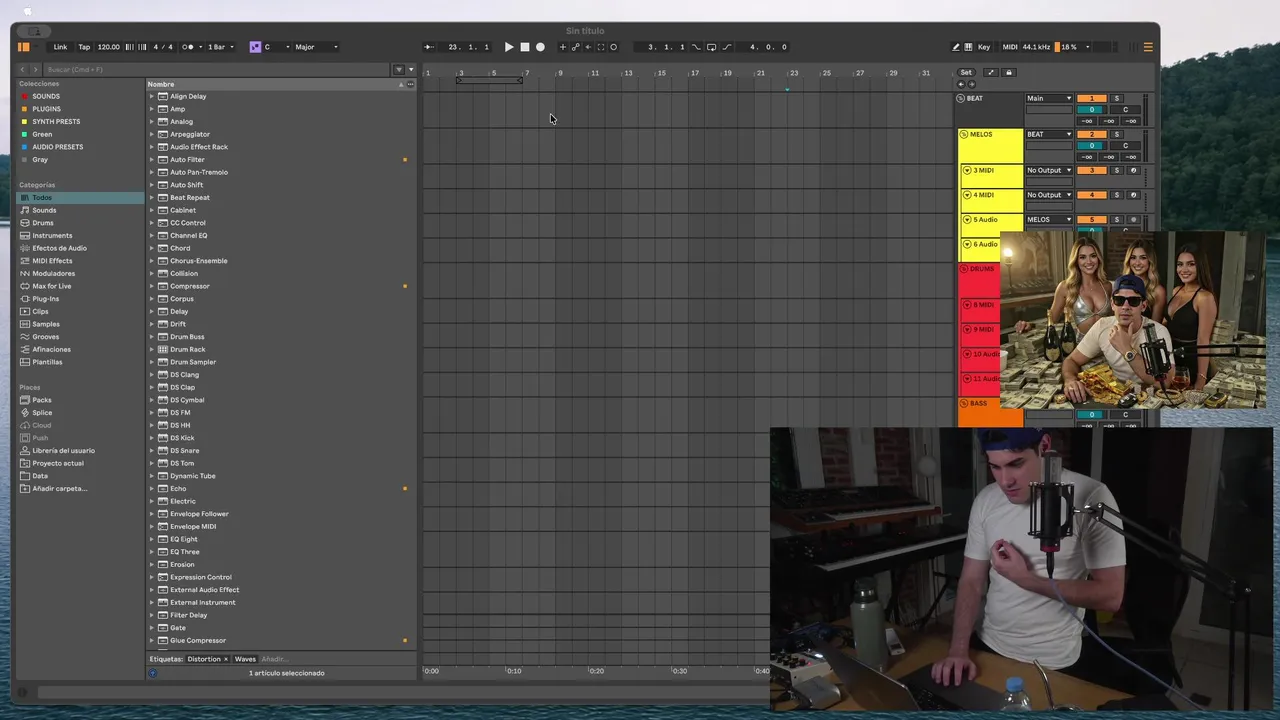
Task: Solo the 3 MIDI track
Action: 1117,170
